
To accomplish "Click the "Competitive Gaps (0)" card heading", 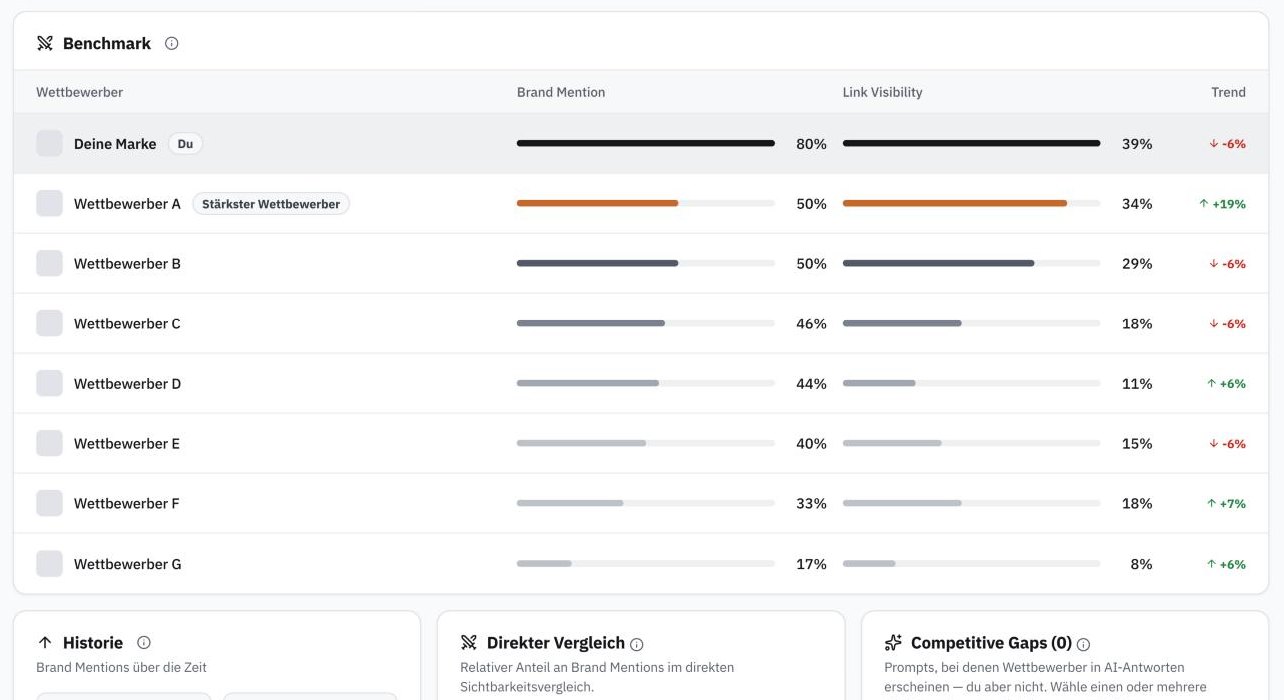I will tap(991, 643).
